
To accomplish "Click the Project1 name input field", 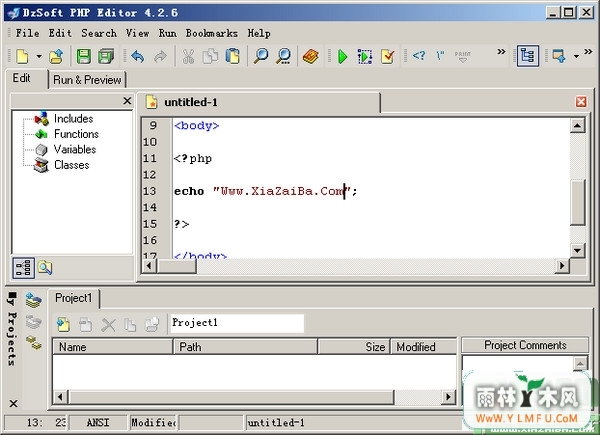I will [x=237, y=323].
